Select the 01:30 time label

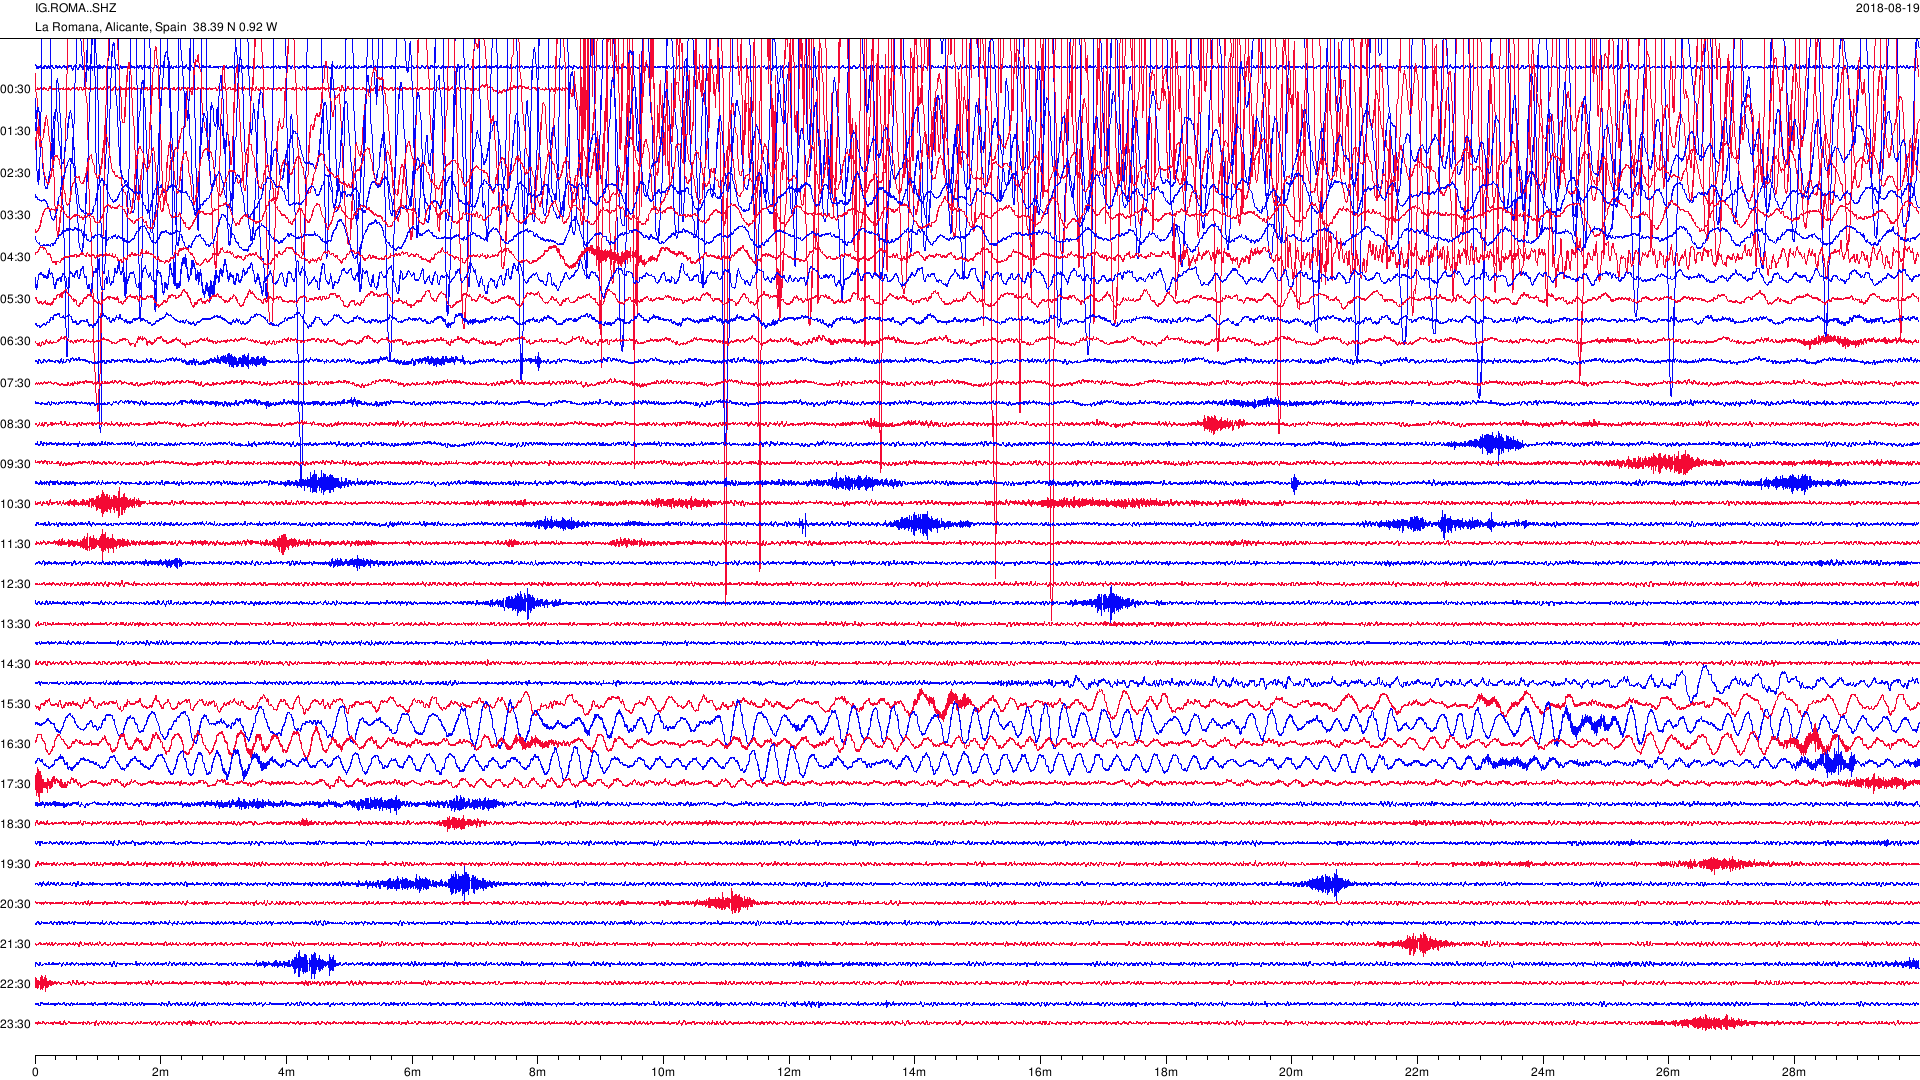[15, 131]
